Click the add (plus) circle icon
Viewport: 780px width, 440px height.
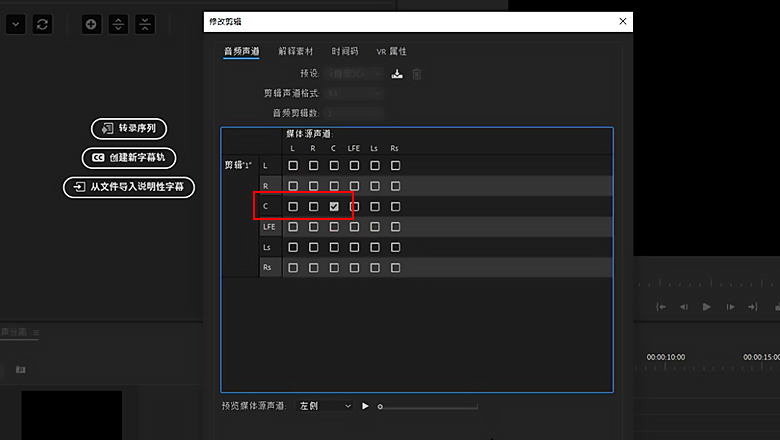click(91, 24)
